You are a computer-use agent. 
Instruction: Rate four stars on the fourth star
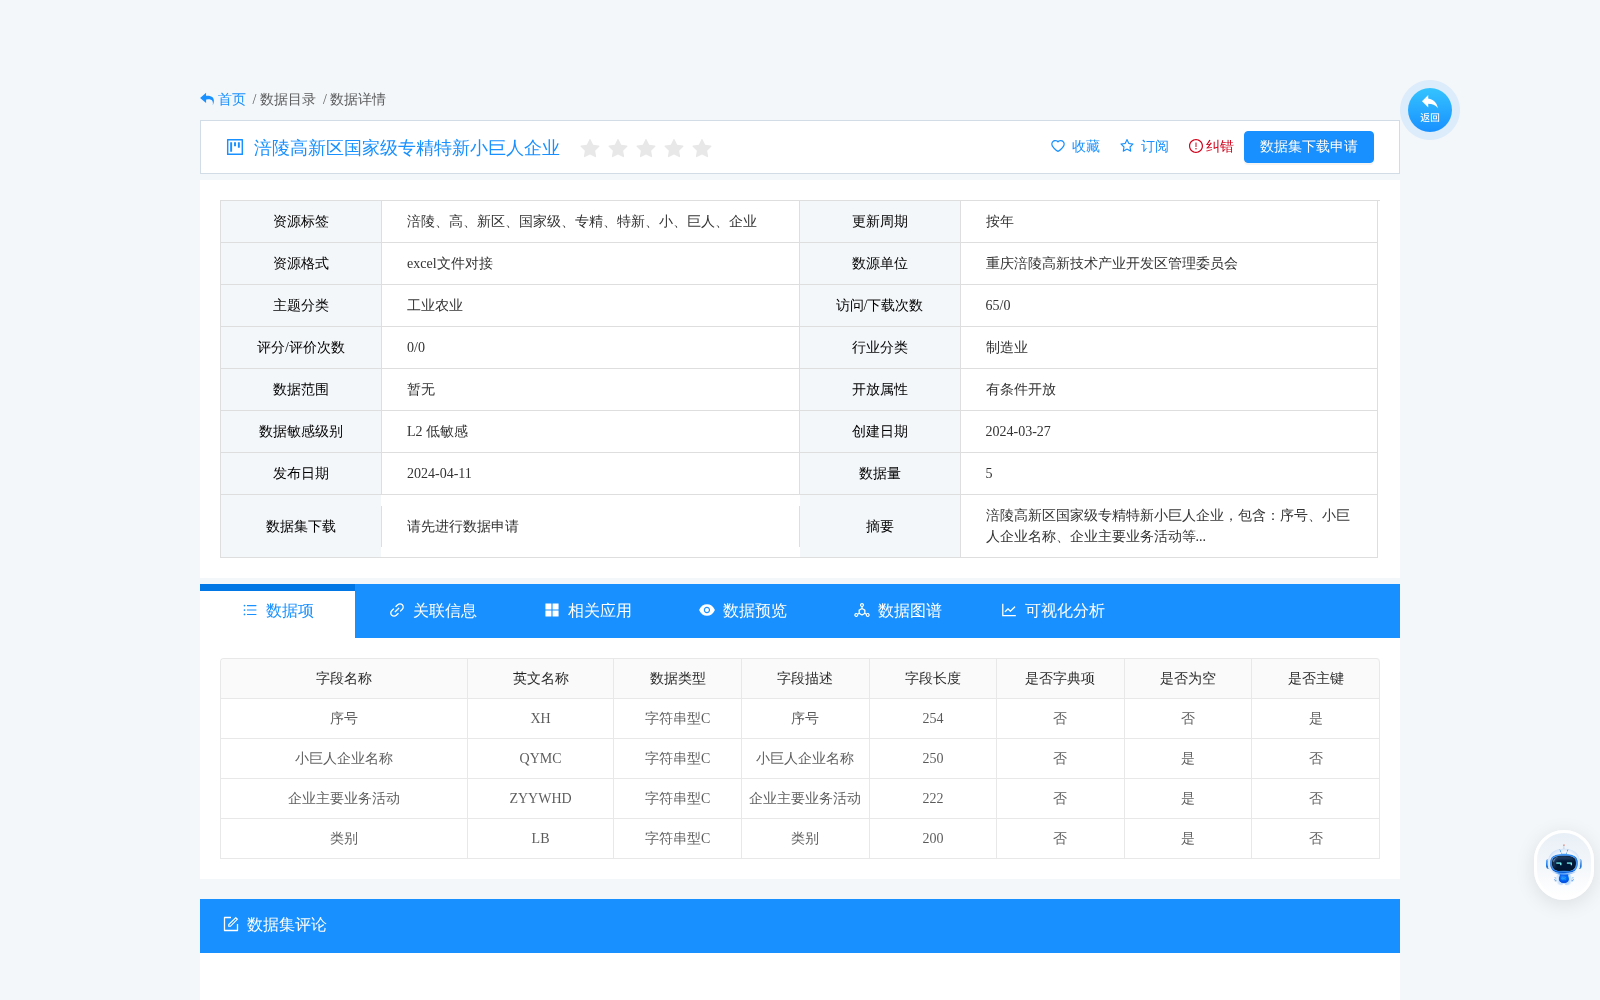pyautogui.click(x=674, y=148)
